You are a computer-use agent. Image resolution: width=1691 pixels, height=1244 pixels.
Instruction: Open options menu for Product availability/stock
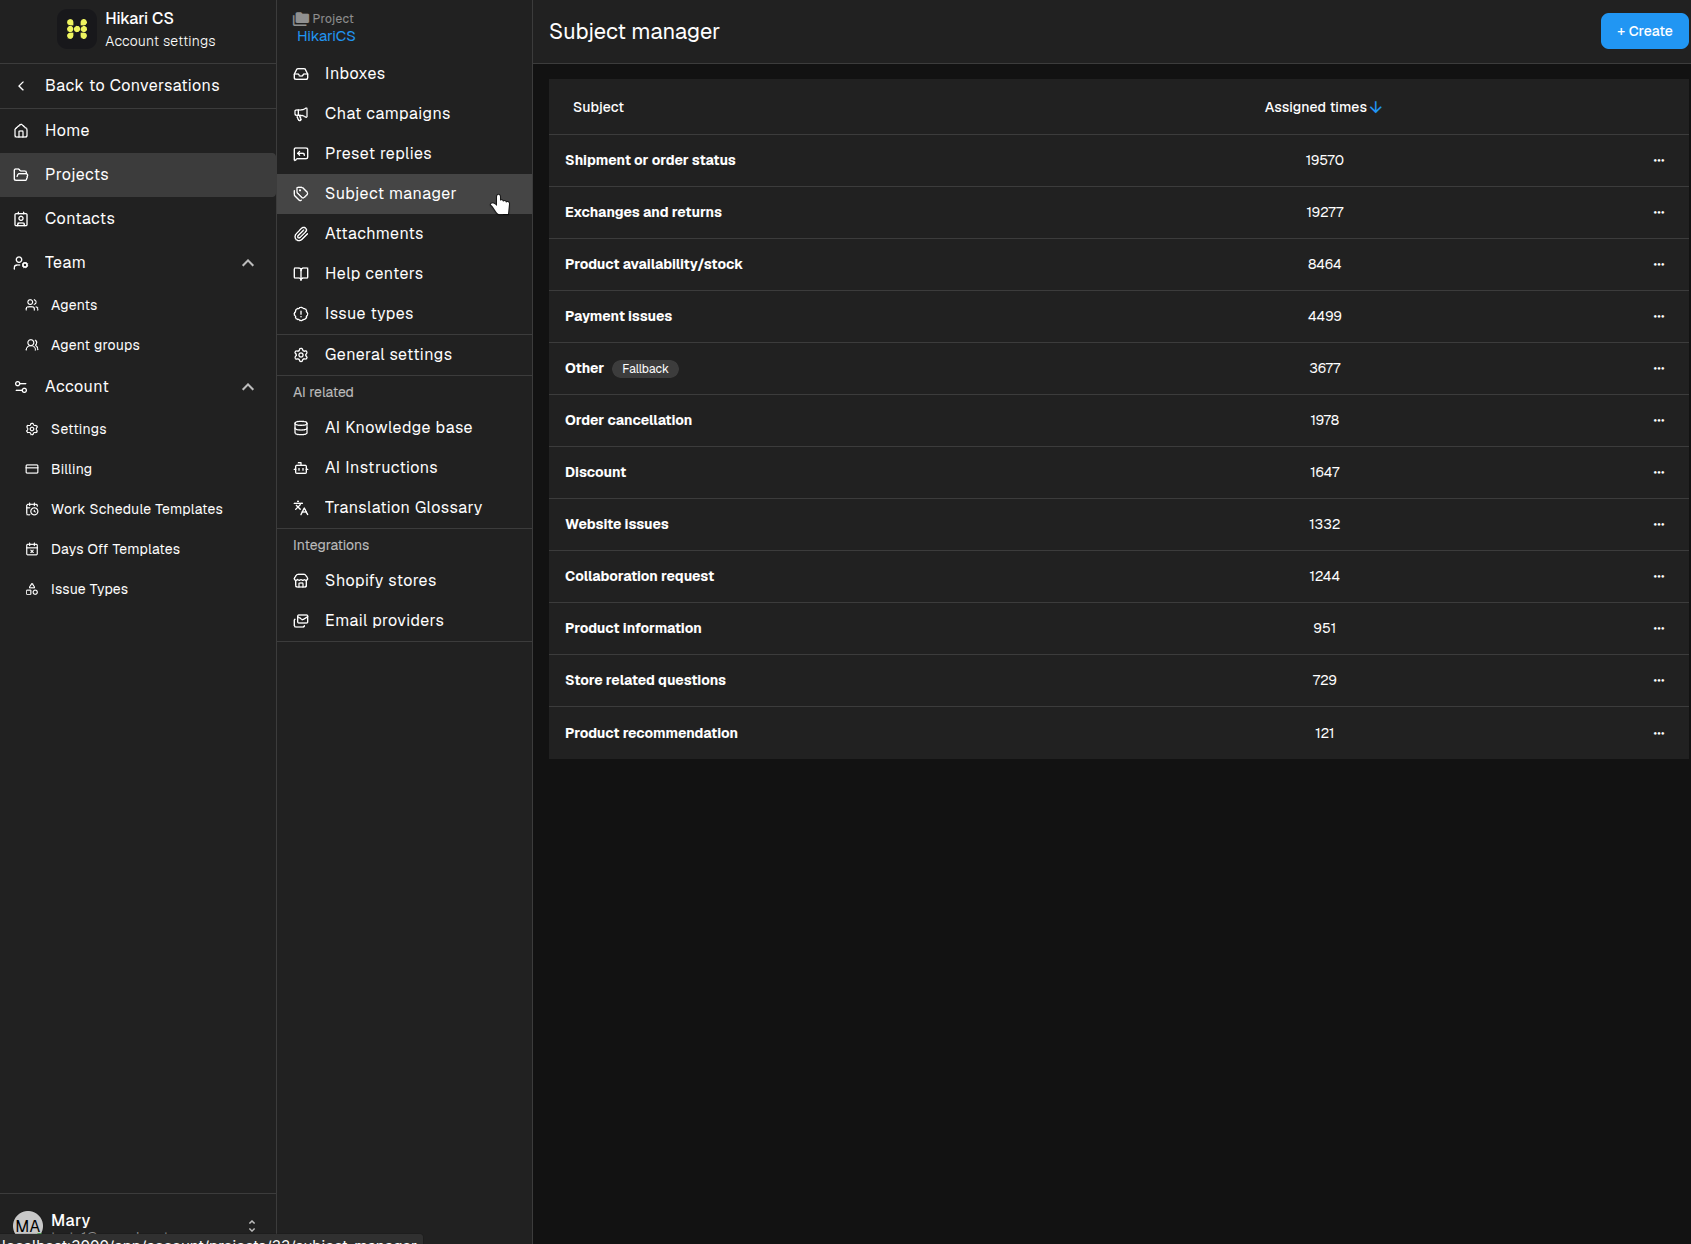pos(1659,264)
